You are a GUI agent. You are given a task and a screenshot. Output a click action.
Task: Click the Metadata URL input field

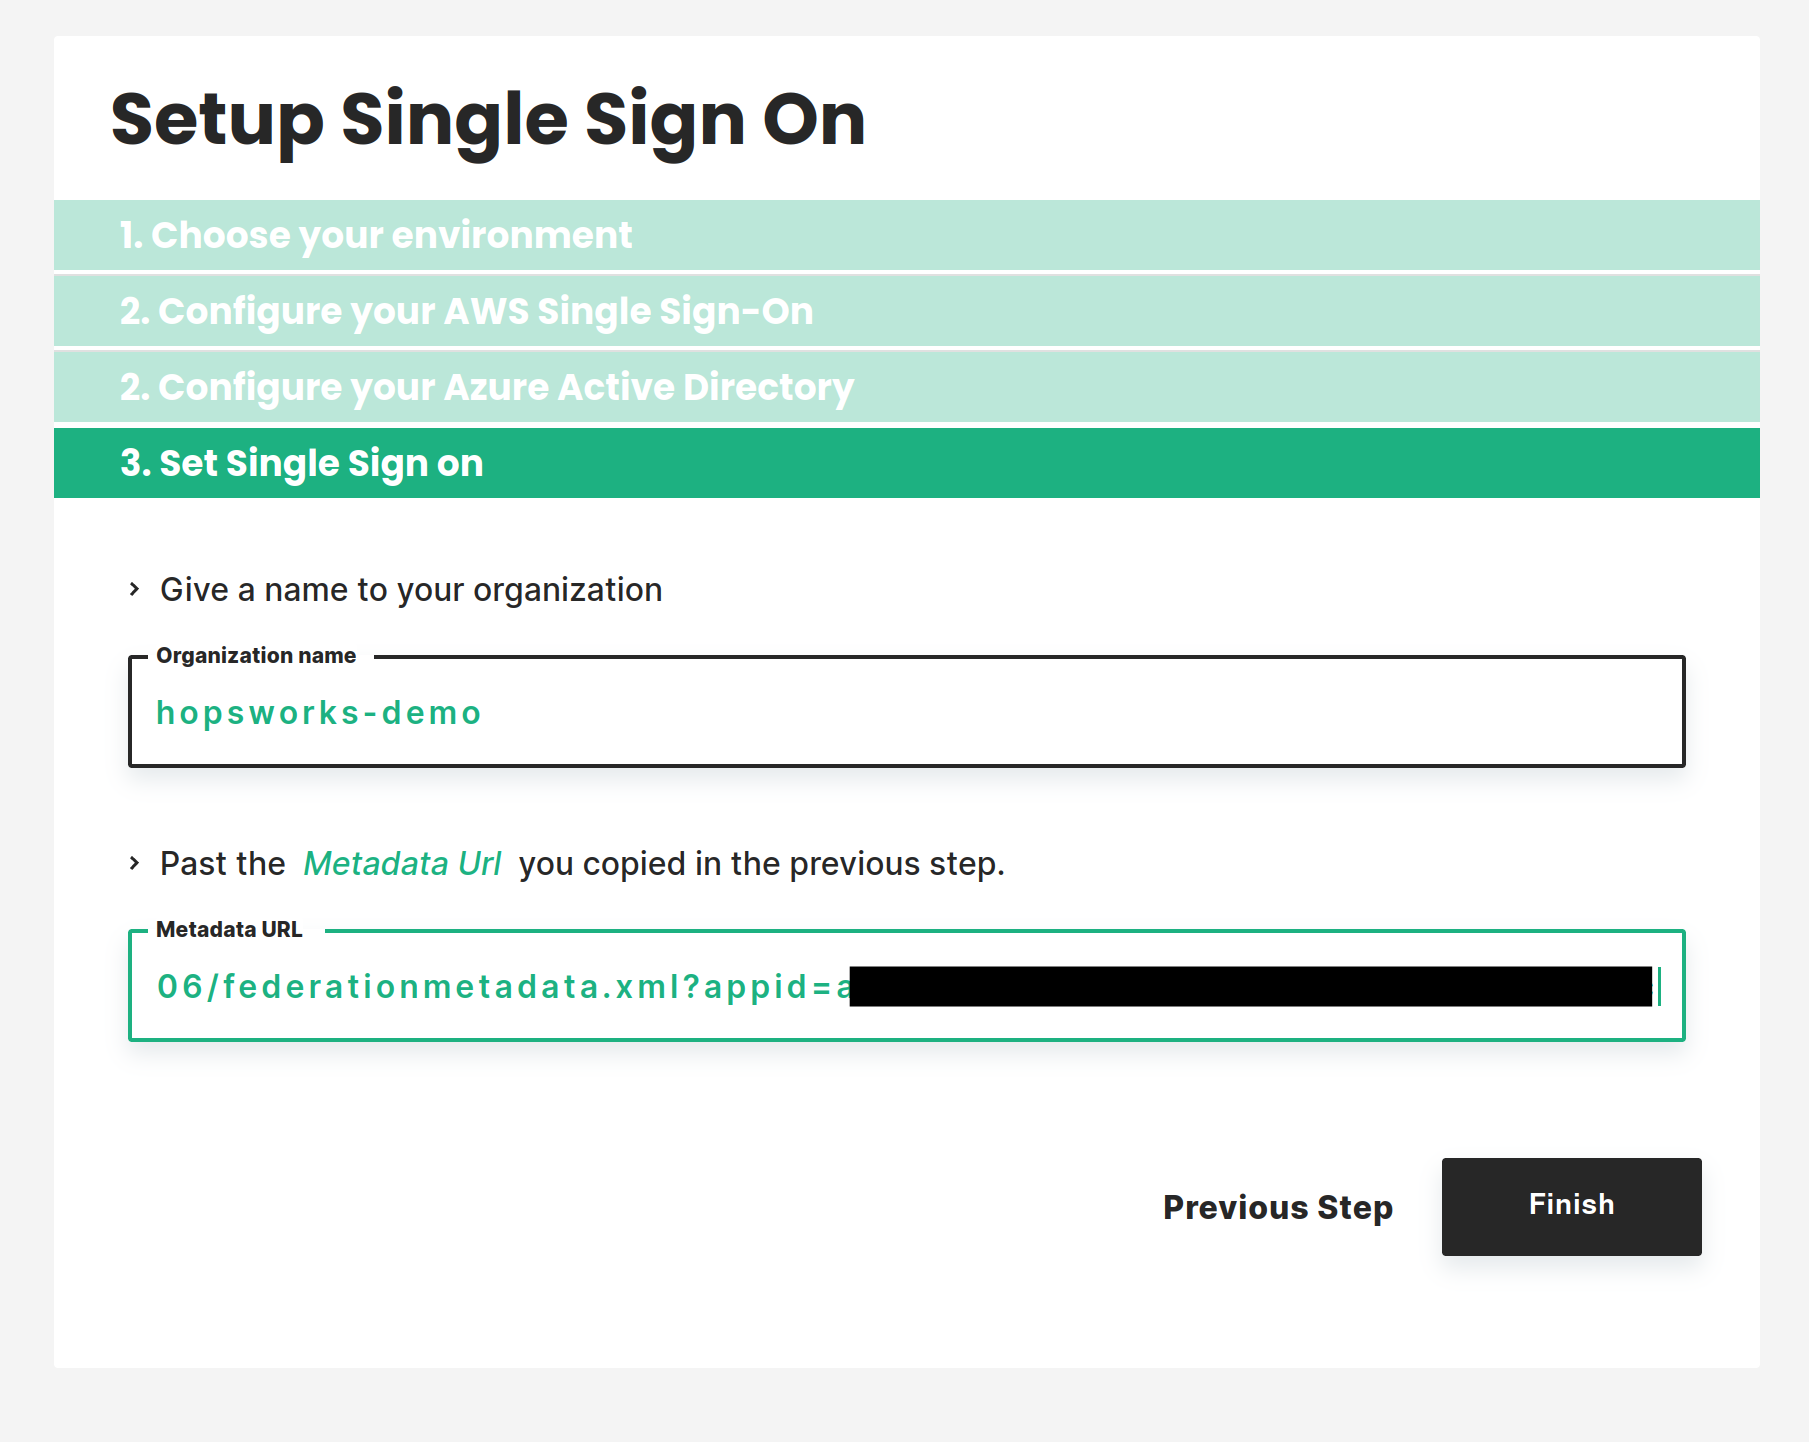pos(906,986)
